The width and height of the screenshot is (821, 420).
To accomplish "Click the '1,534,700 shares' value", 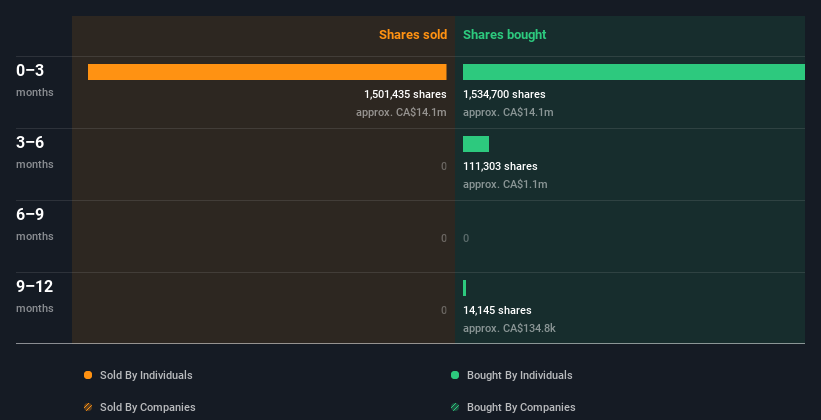I will [504, 94].
